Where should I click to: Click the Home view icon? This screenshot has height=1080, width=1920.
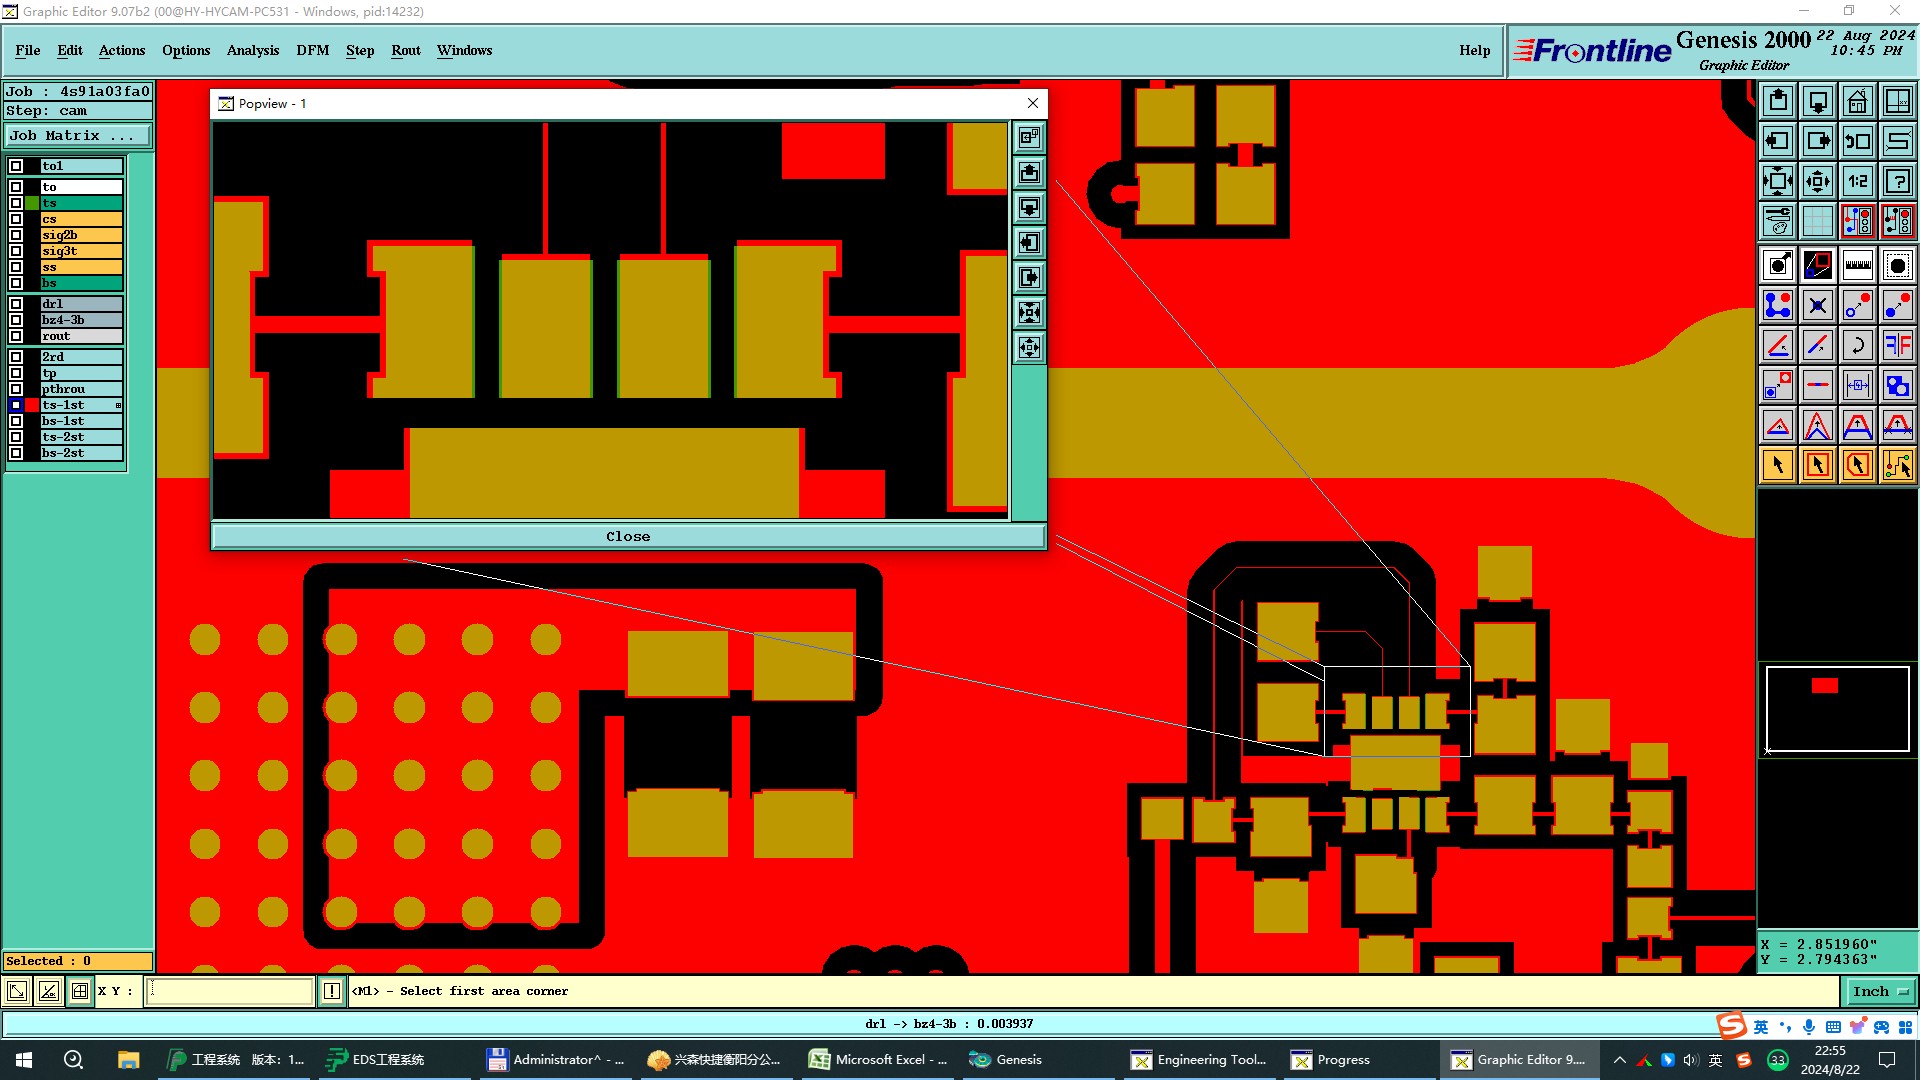pos(1857,101)
